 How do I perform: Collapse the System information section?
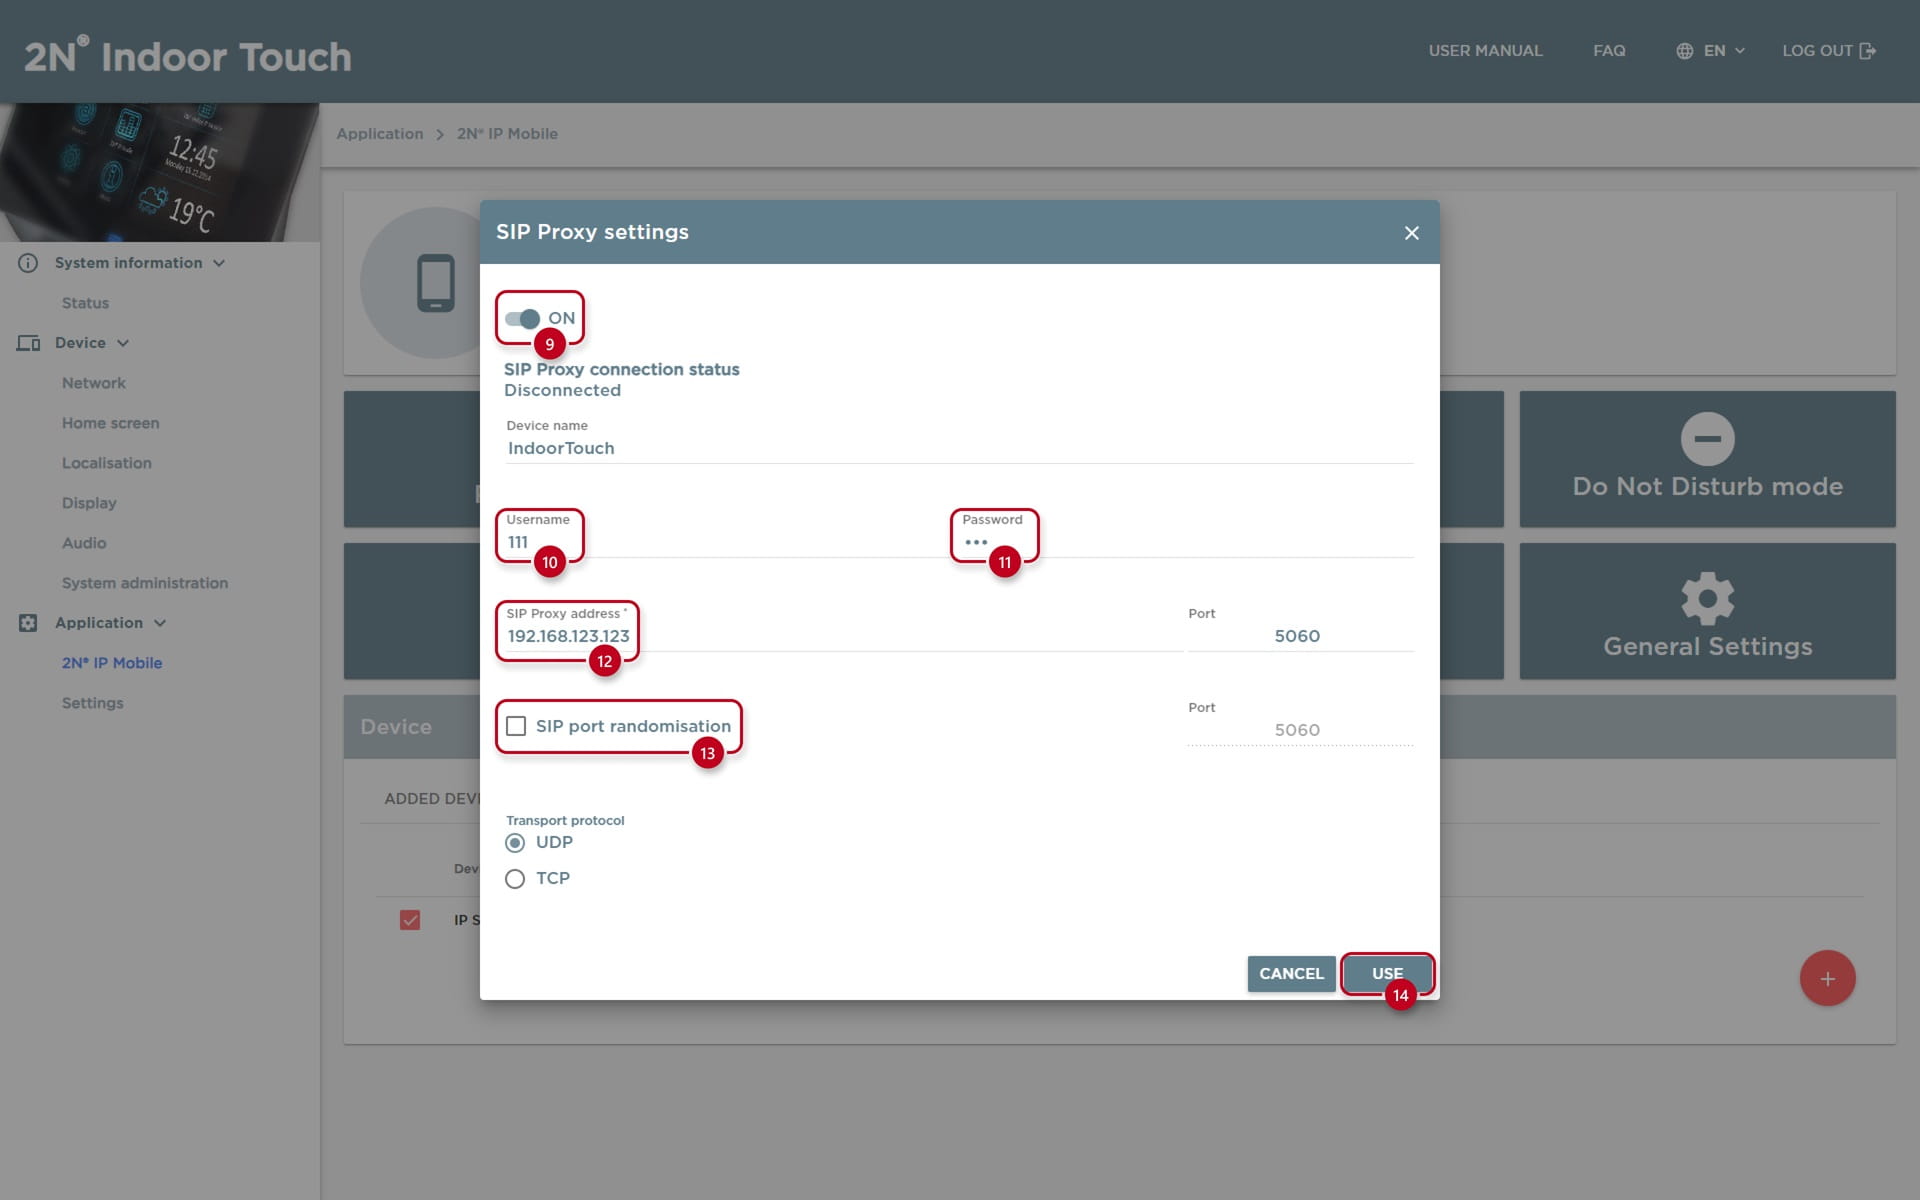139,263
